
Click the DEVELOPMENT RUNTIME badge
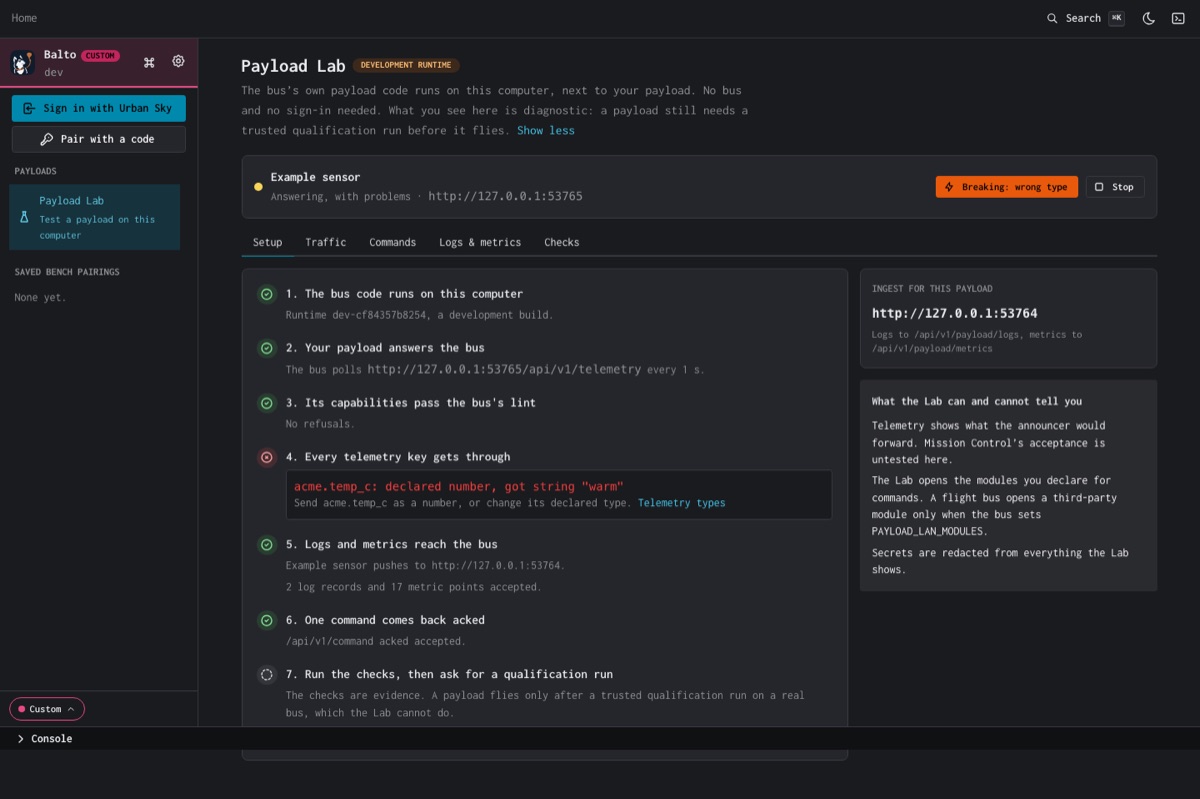point(406,65)
